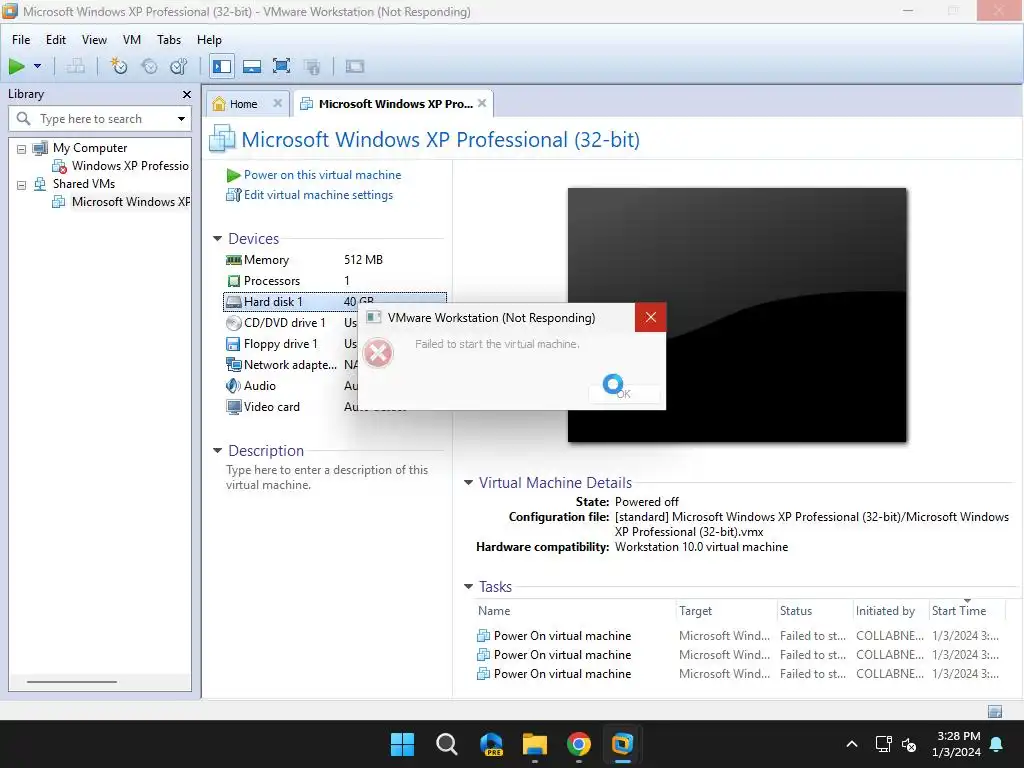
Task: Open the notification bell in system tray
Action: pyautogui.click(x=997, y=744)
